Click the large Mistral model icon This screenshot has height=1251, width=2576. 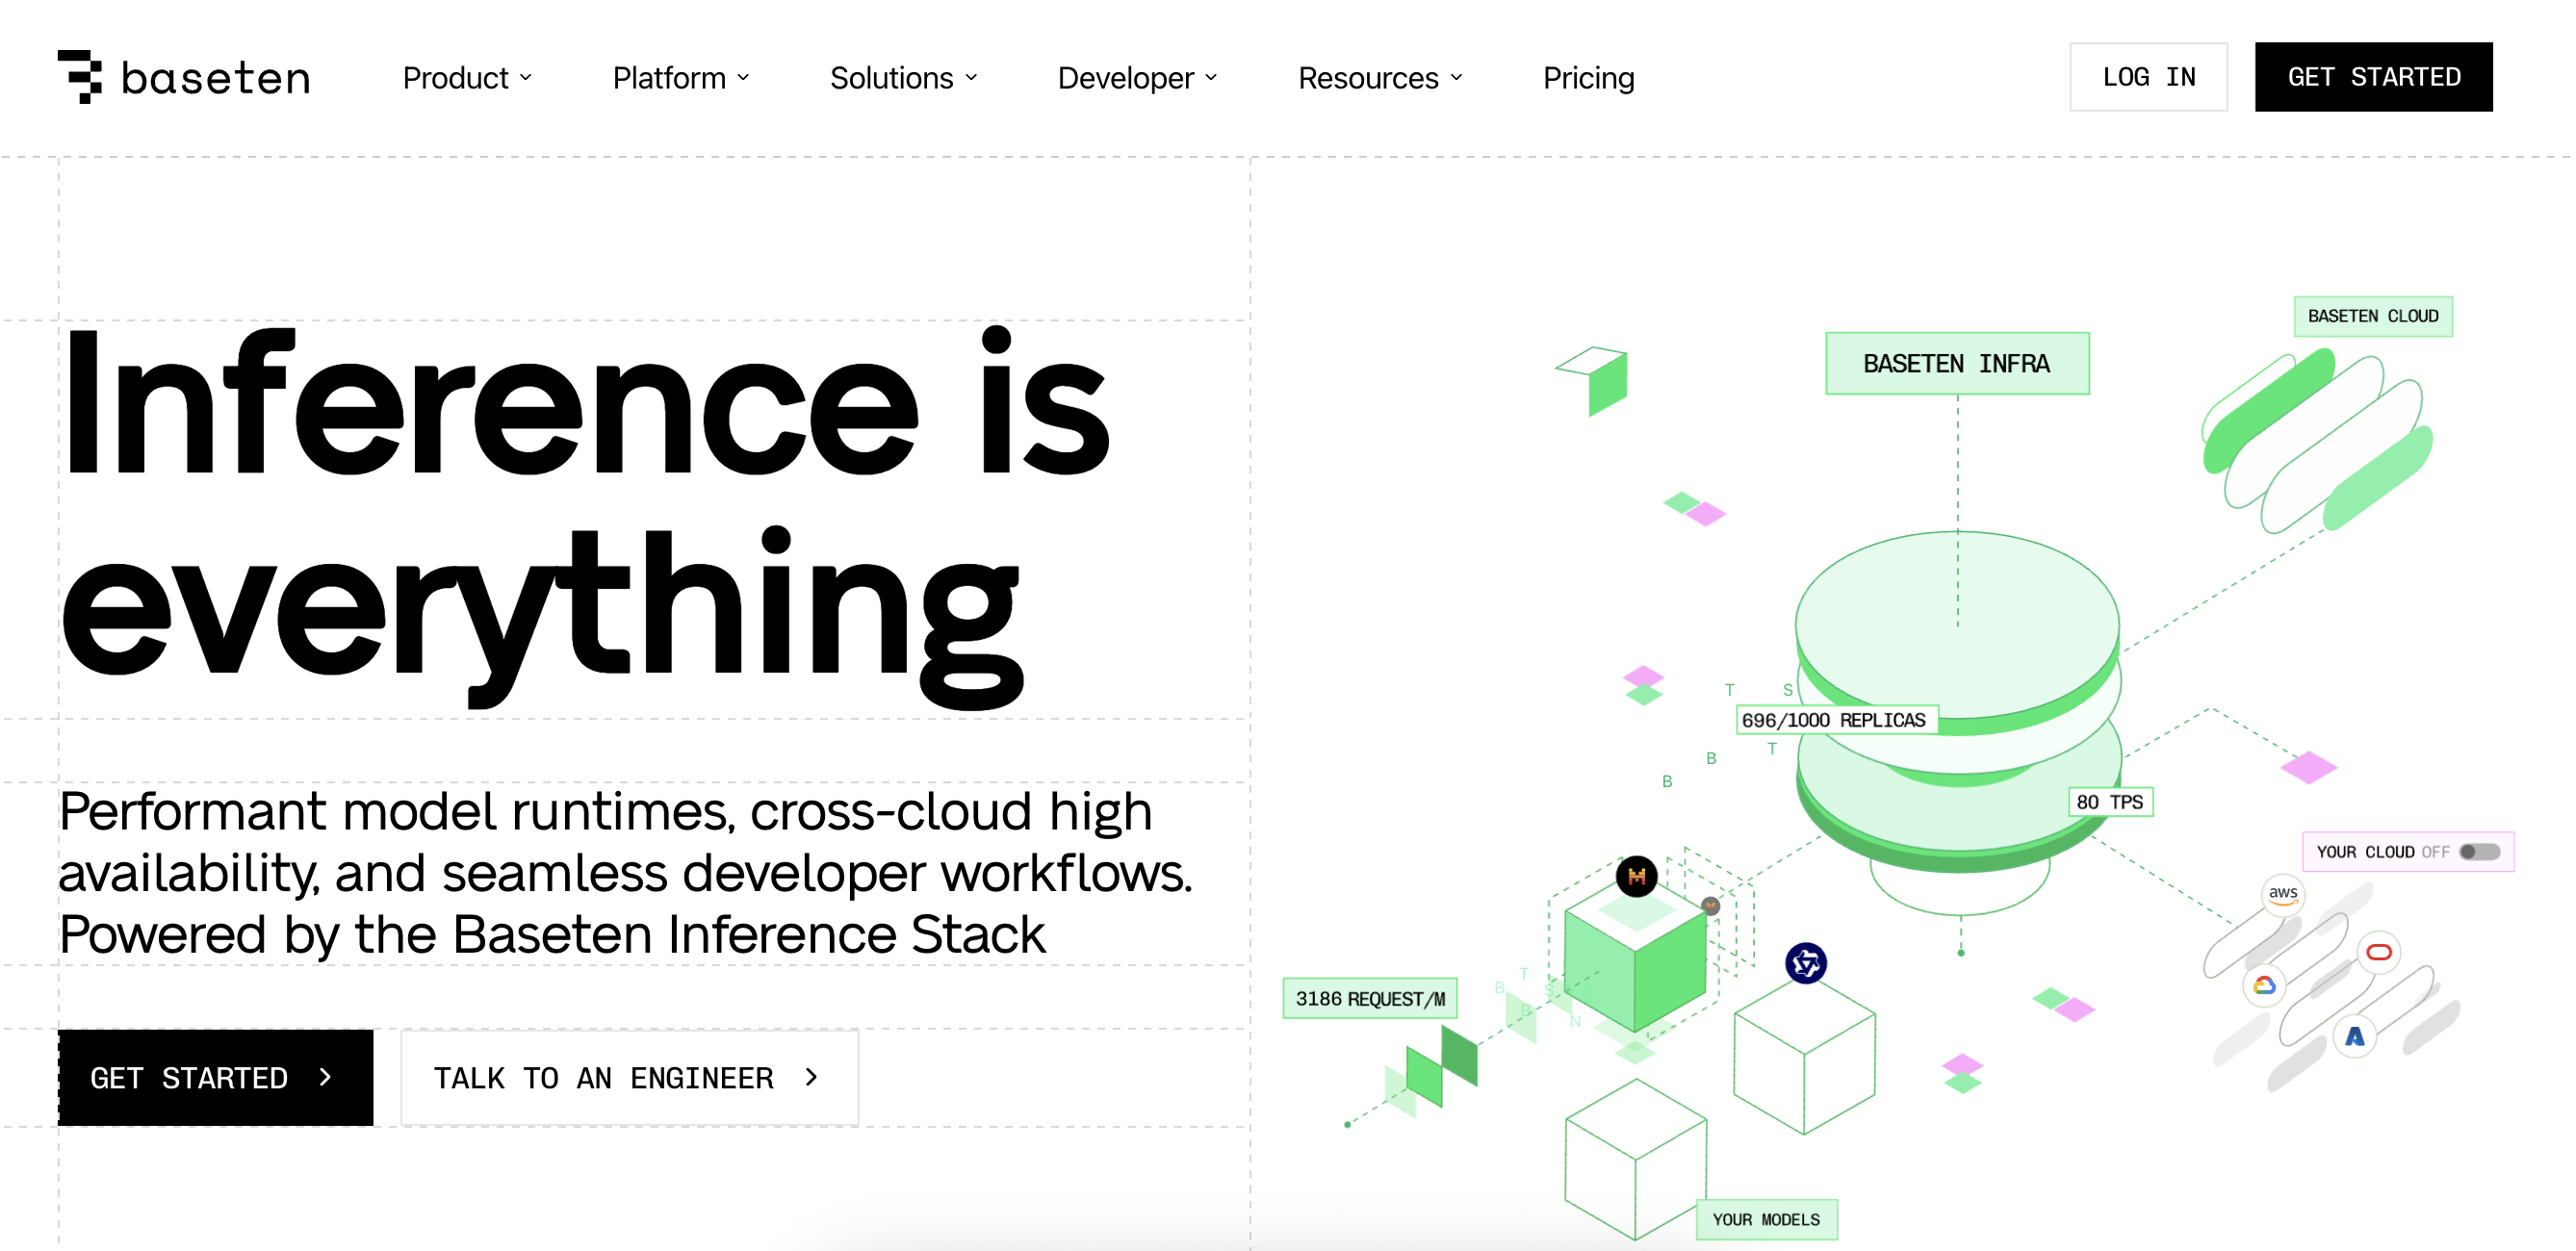(x=1637, y=877)
